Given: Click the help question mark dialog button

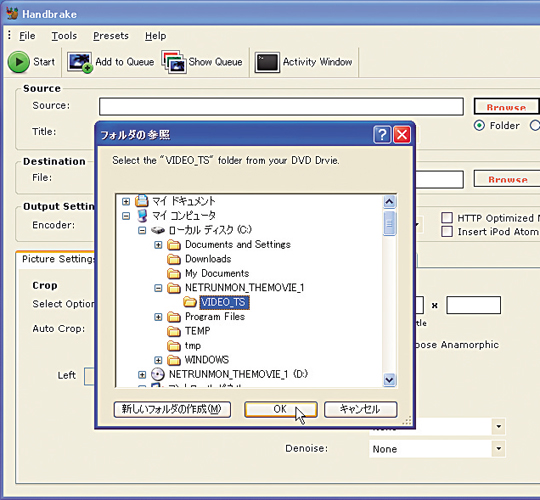Looking at the screenshot, I should 382,135.
